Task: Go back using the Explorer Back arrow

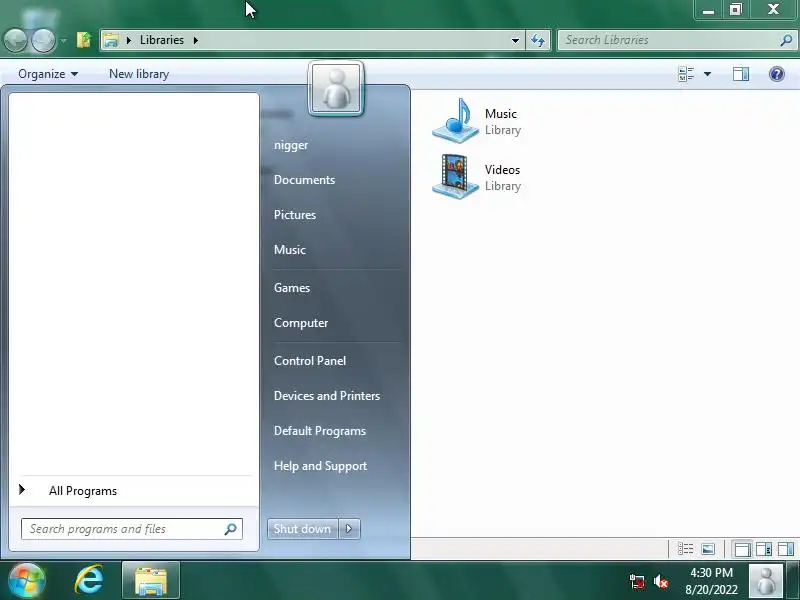Action: pyautogui.click(x=15, y=40)
